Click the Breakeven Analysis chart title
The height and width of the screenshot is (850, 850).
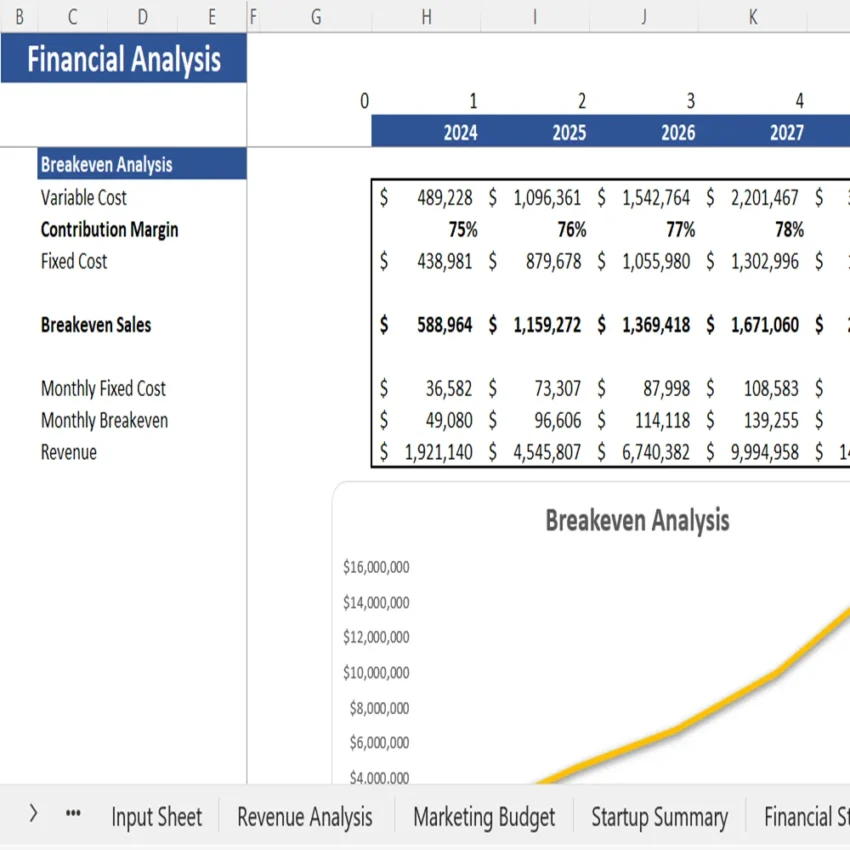637,520
